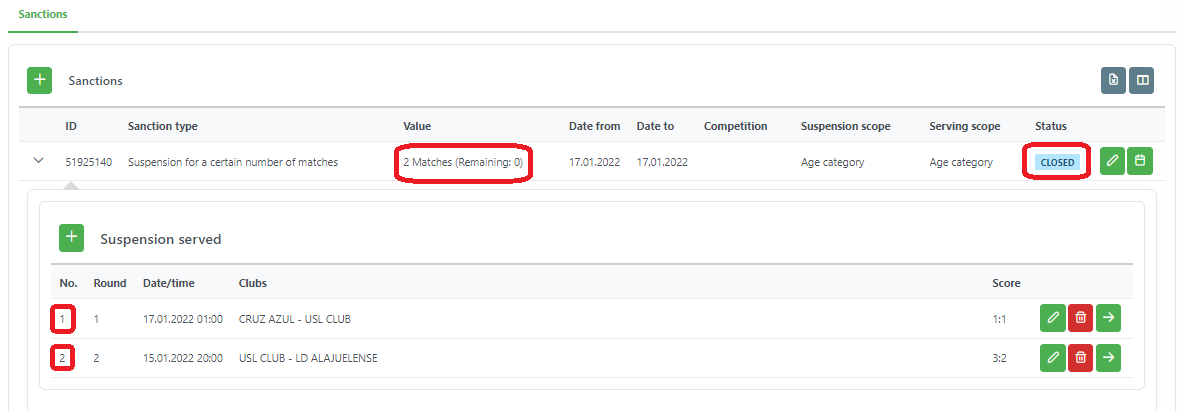Collapse the sanction 51925140 row chevron
Viewport: 1185px width, 411px height.
coord(39,161)
